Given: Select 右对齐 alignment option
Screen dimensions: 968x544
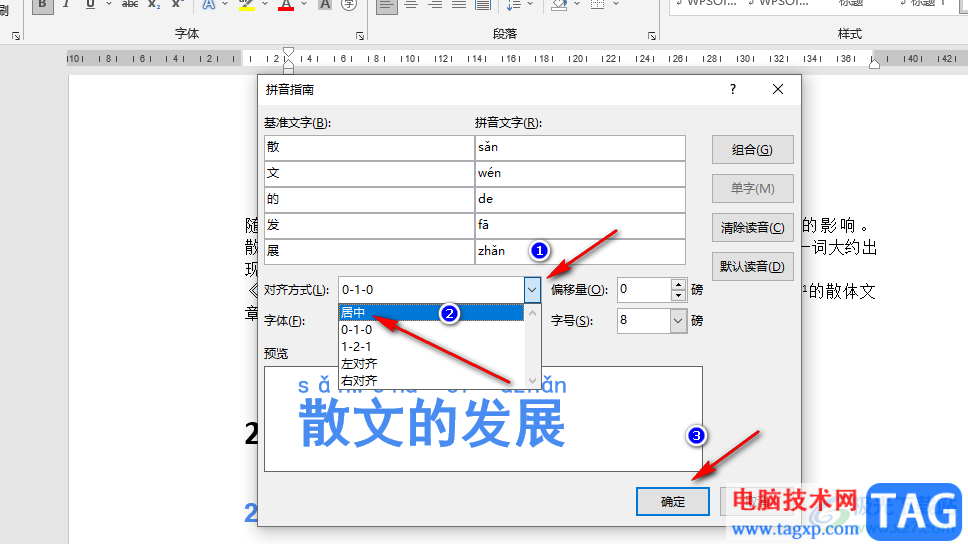Looking at the screenshot, I should tap(431, 380).
